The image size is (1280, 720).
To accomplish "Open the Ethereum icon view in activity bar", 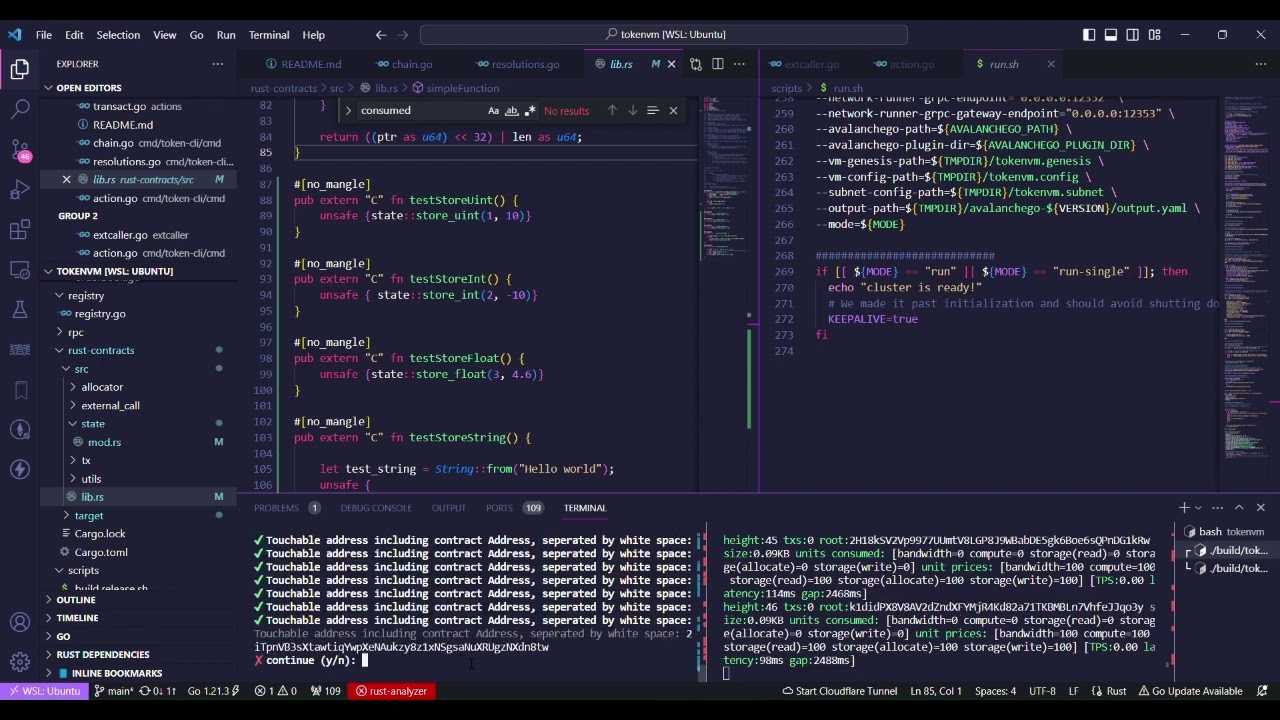I will pos(20,429).
